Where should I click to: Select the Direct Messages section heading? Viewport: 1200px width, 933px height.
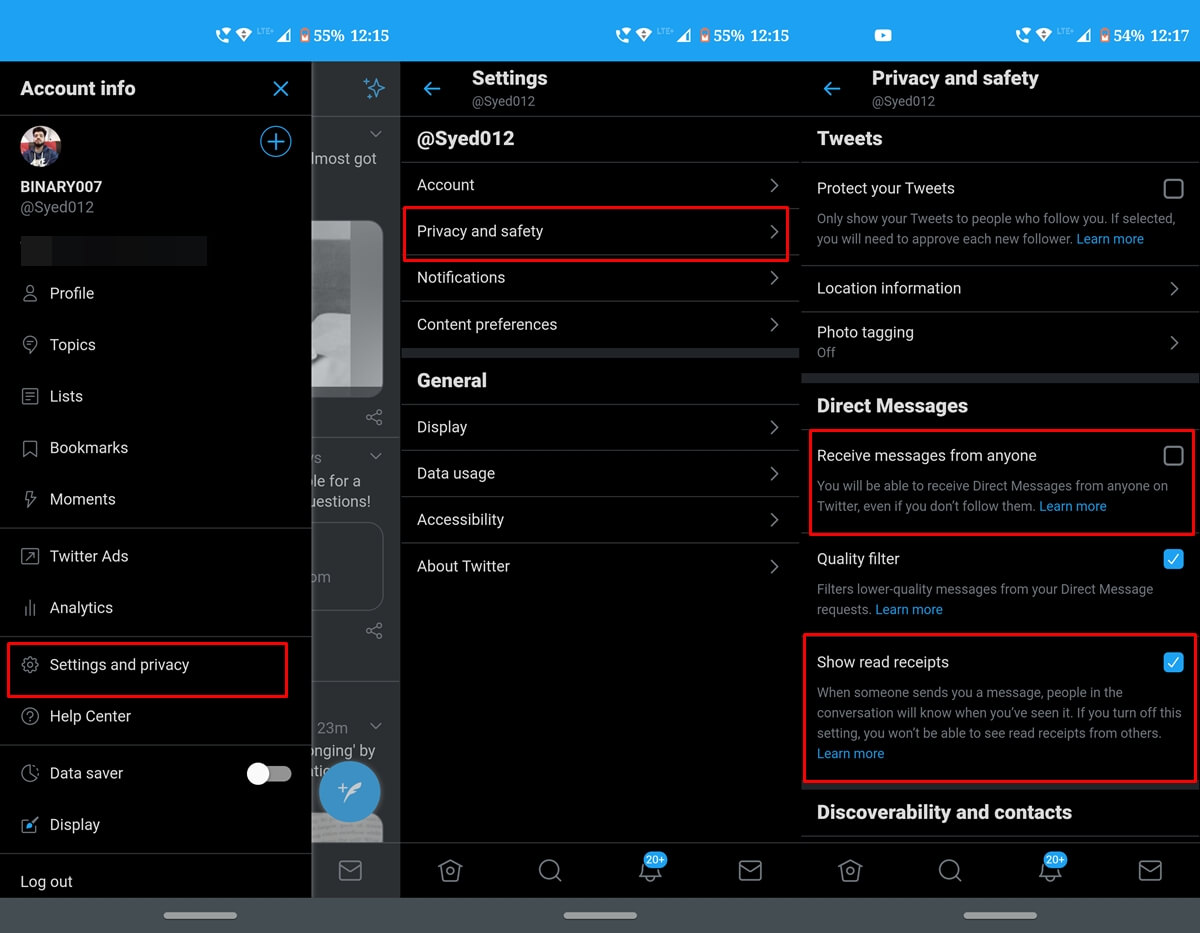[892, 406]
